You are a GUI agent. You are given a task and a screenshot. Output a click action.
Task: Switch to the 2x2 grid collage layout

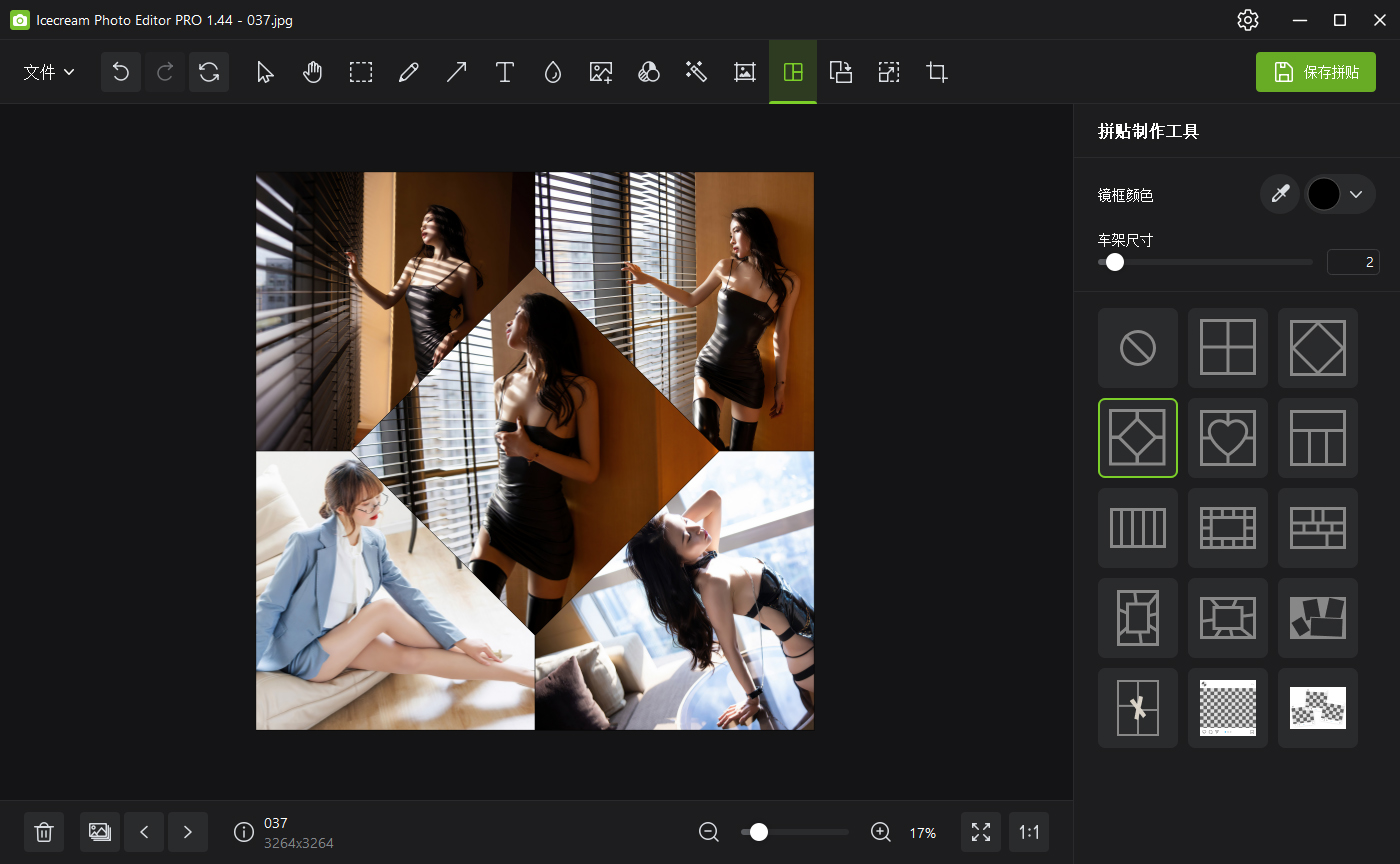(1227, 347)
